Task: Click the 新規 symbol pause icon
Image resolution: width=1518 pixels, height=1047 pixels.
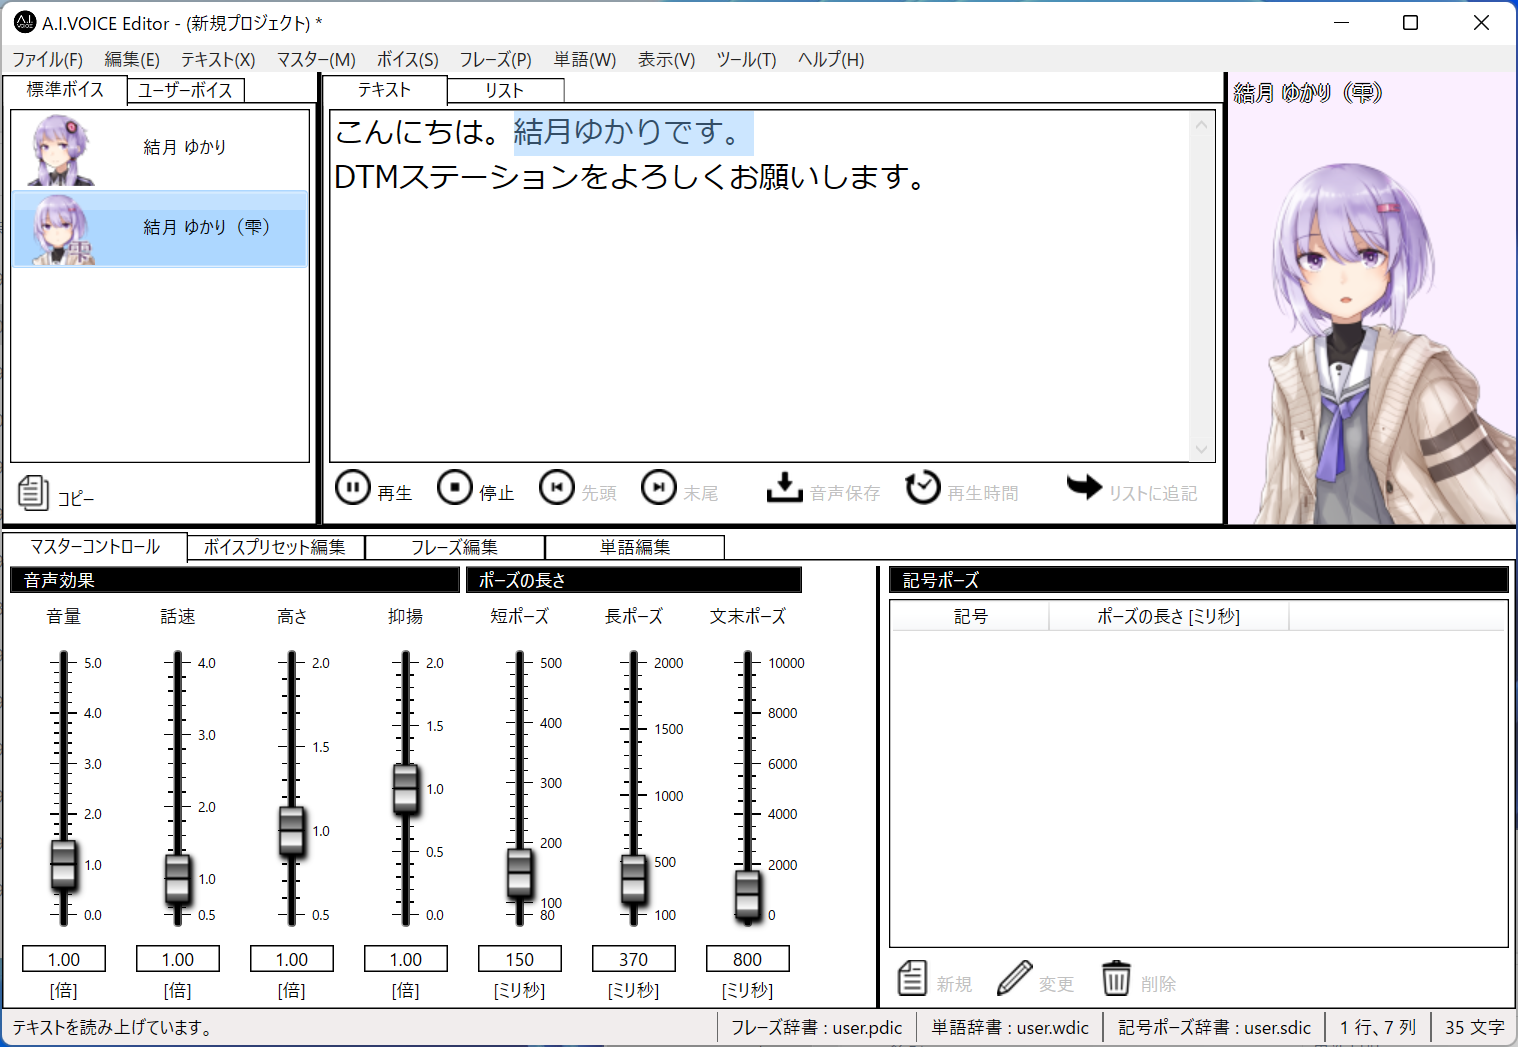Action: (x=912, y=978)
